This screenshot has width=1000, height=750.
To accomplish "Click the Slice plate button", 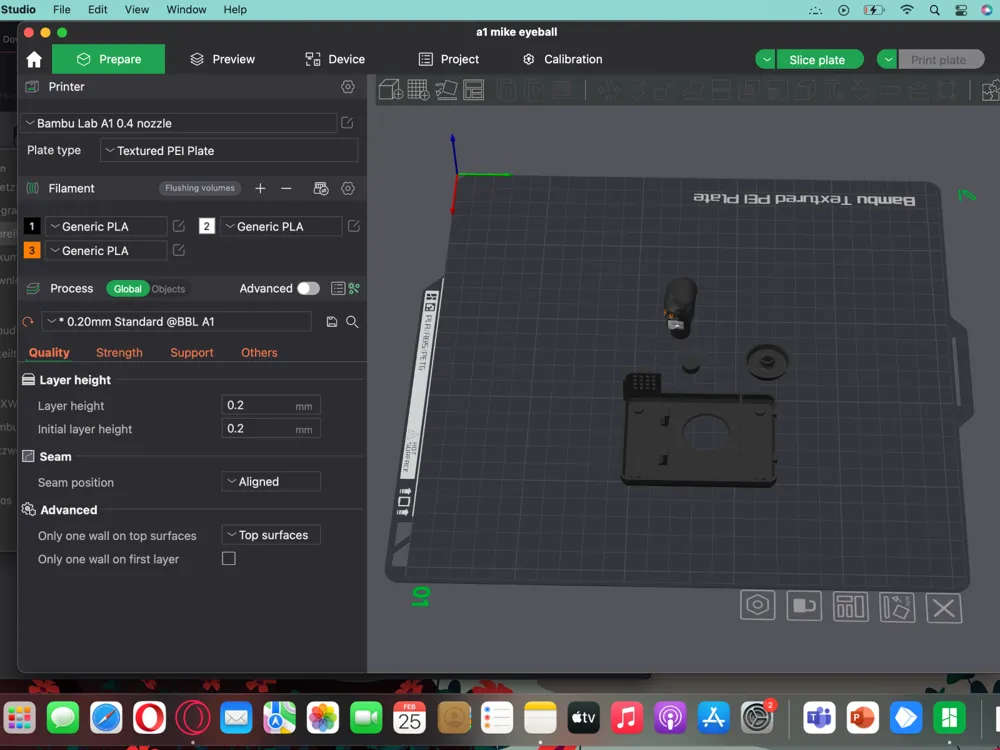I will pos(820,59).
